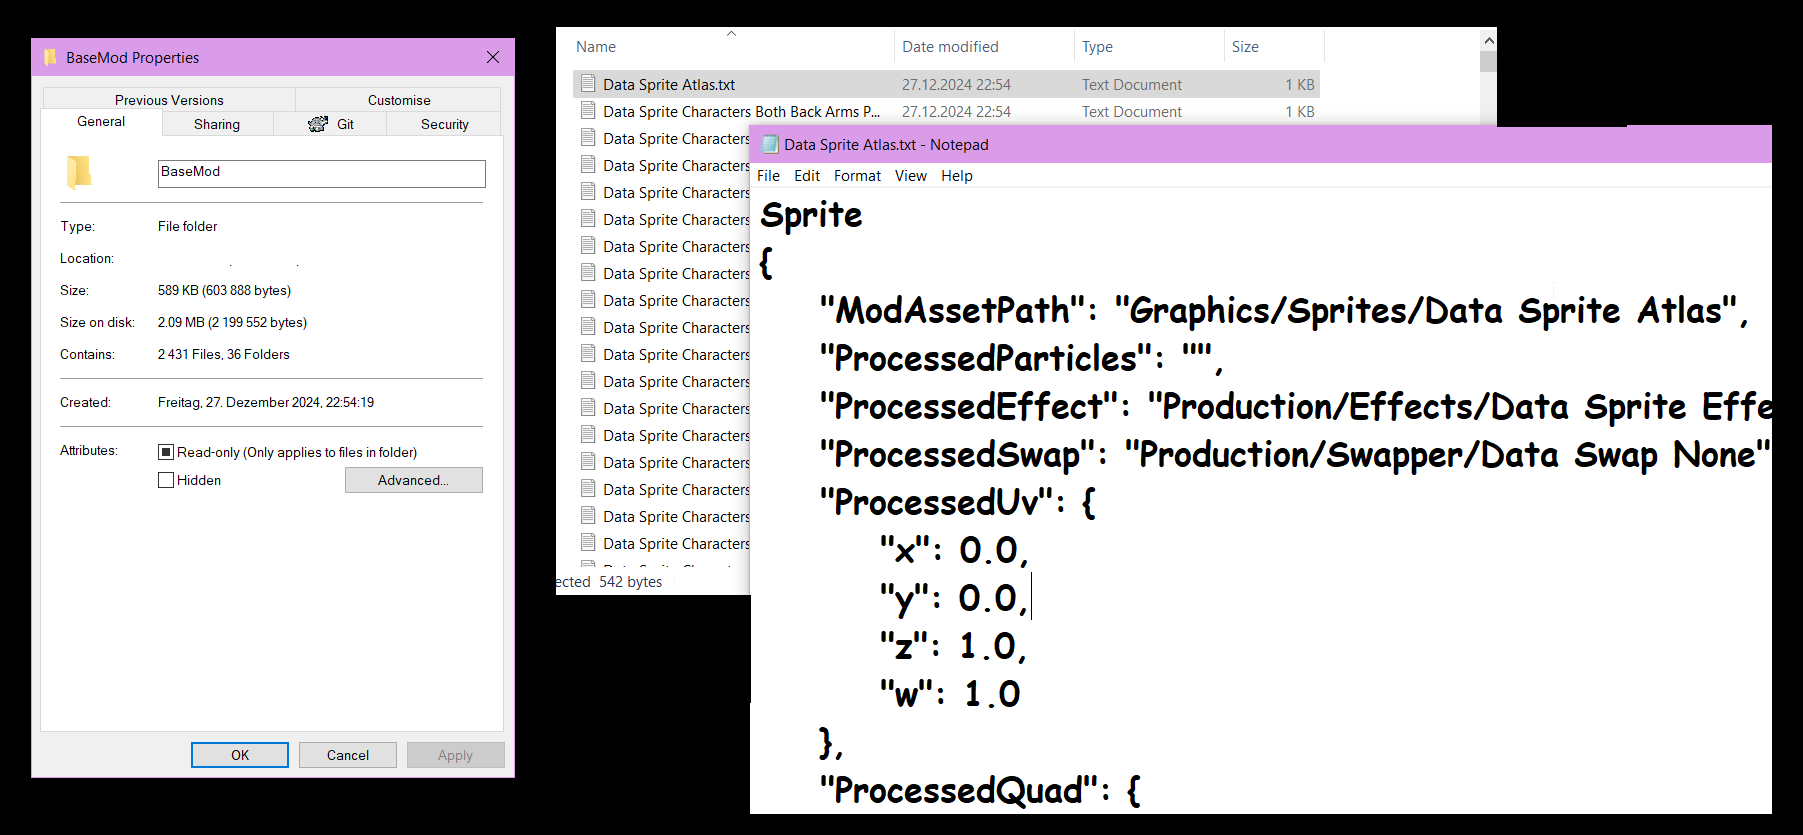
Task: Click the folder icon in BaseMod Properties title bar
Action: pyautogui.click(x=50, y=57)
